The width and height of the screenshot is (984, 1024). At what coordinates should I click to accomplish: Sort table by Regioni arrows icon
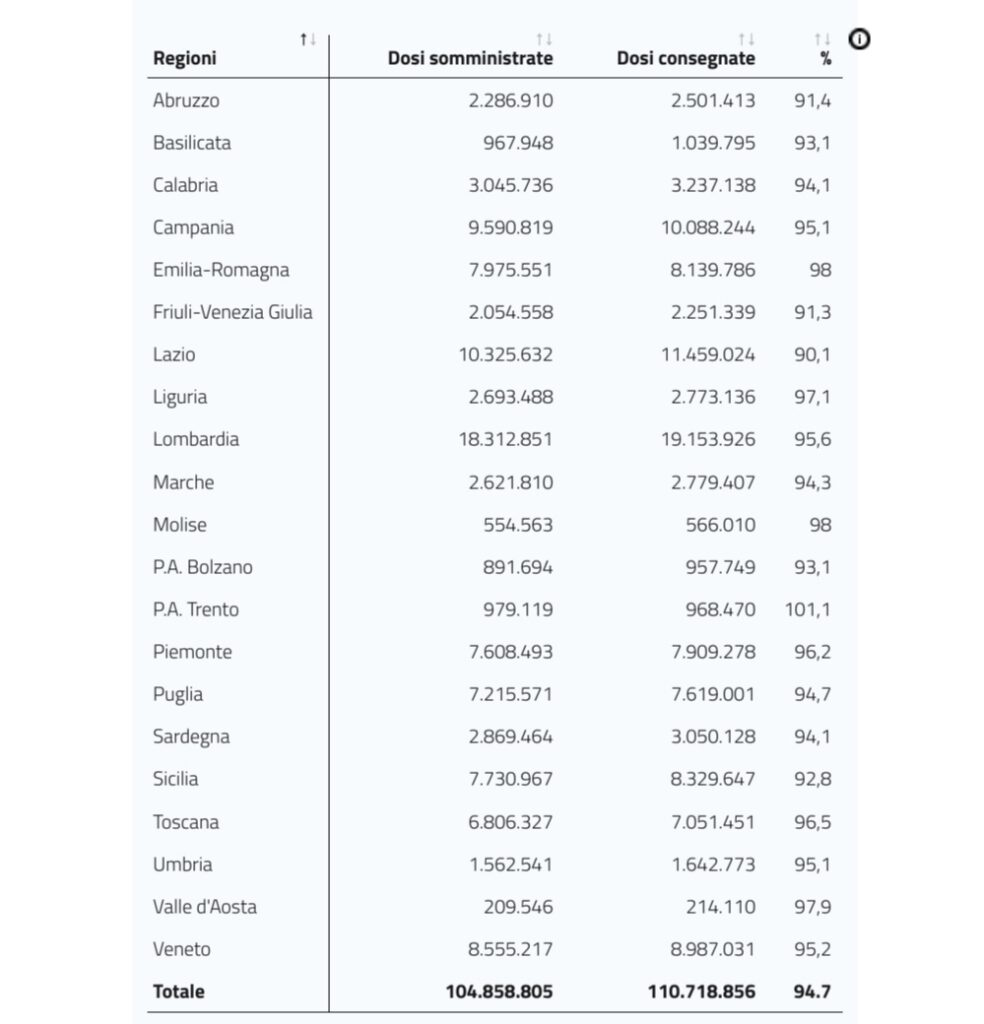308,40
